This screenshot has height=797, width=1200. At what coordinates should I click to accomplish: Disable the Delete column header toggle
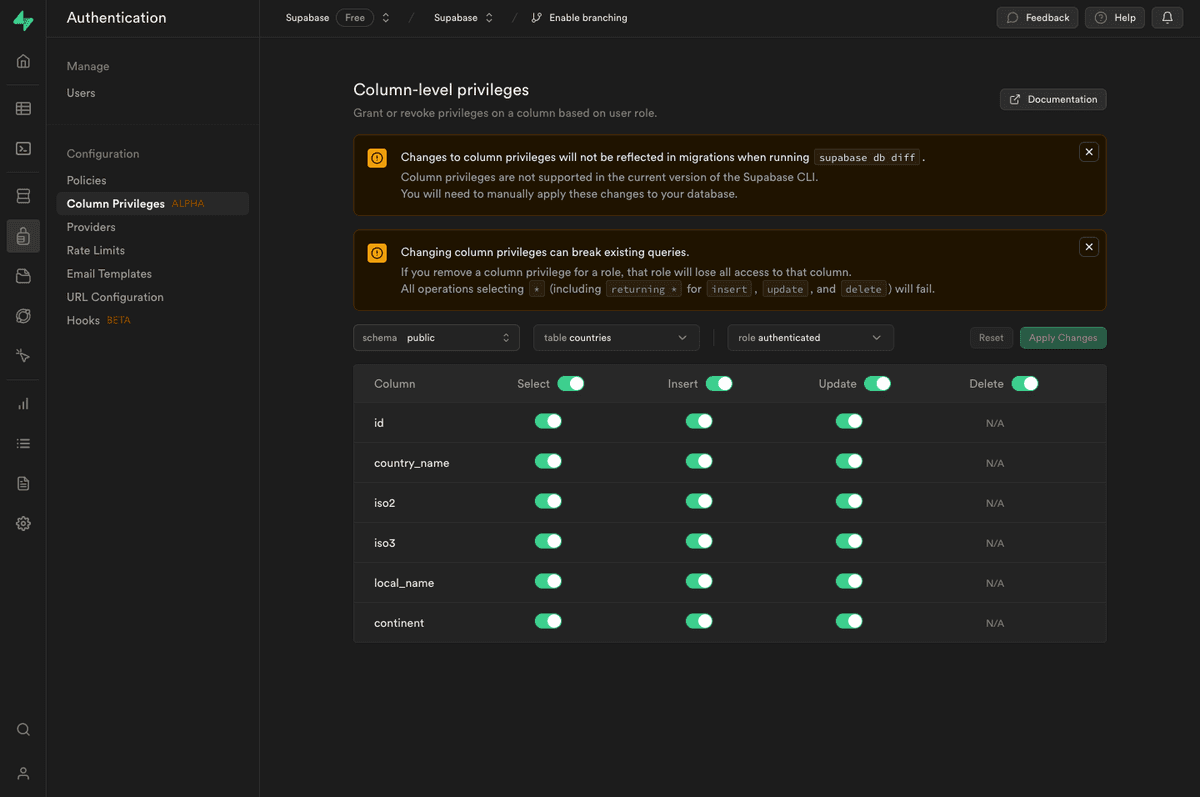1025,383
